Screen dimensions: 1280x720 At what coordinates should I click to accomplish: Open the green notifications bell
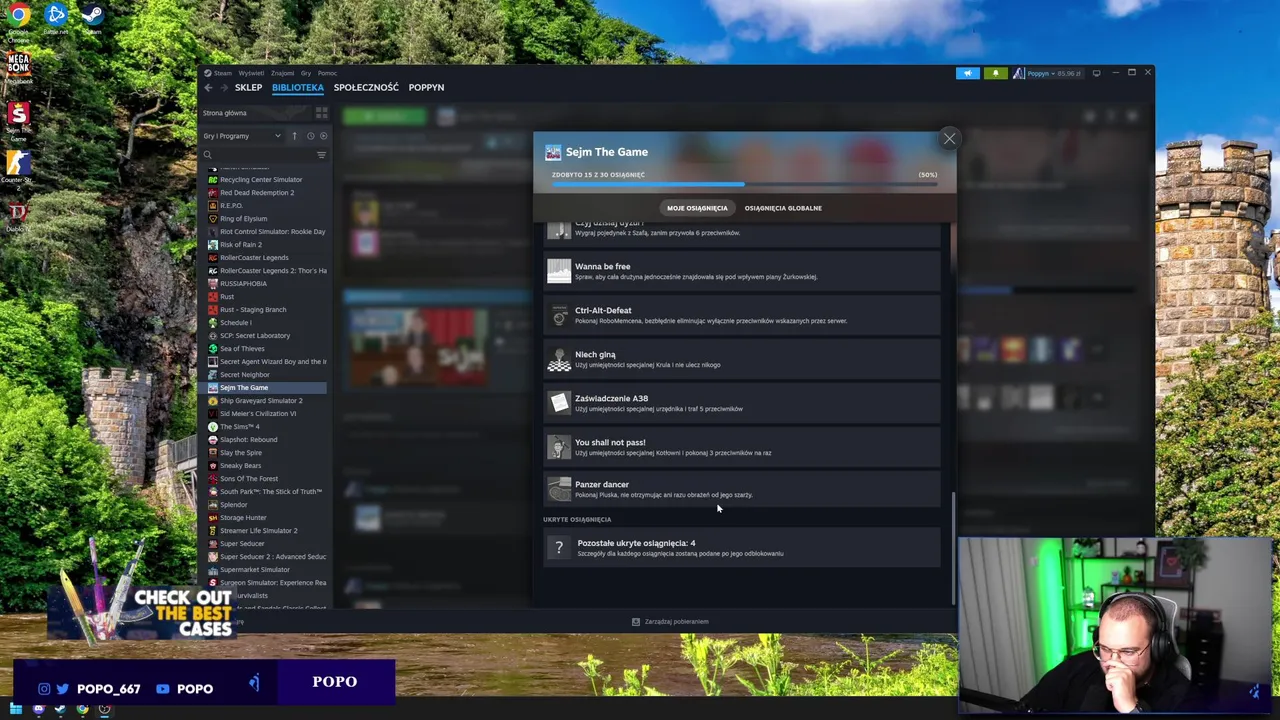point(995,73)
